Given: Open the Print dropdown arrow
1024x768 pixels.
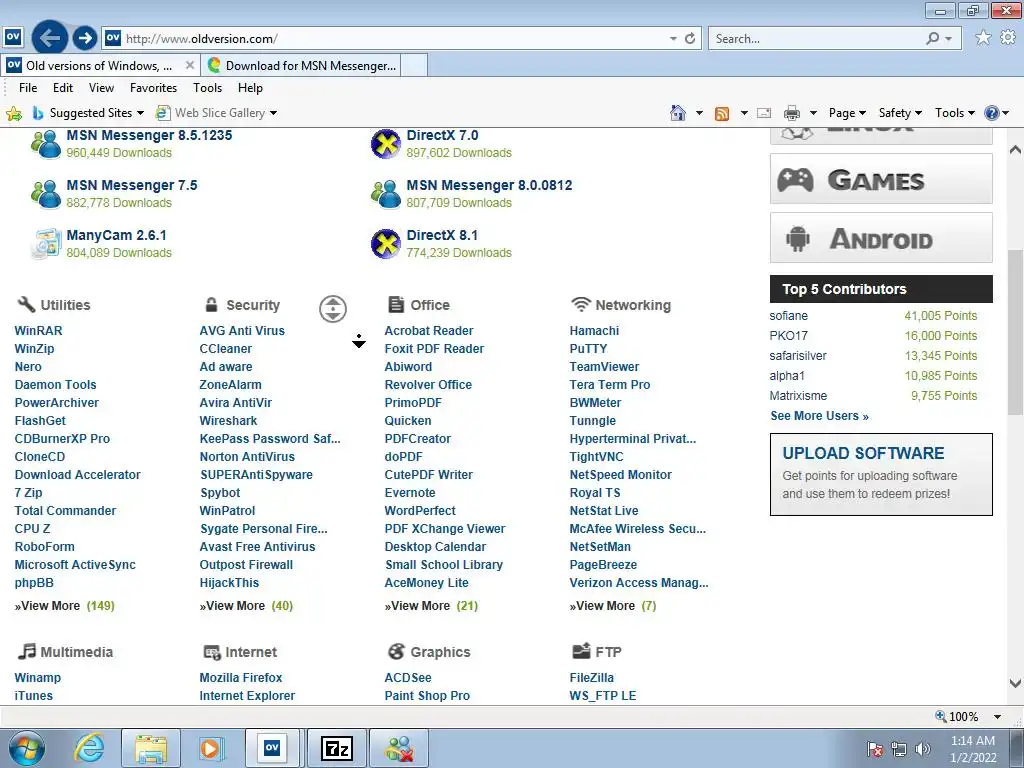Looking at the screenshot, I should (x=813, y=114).
